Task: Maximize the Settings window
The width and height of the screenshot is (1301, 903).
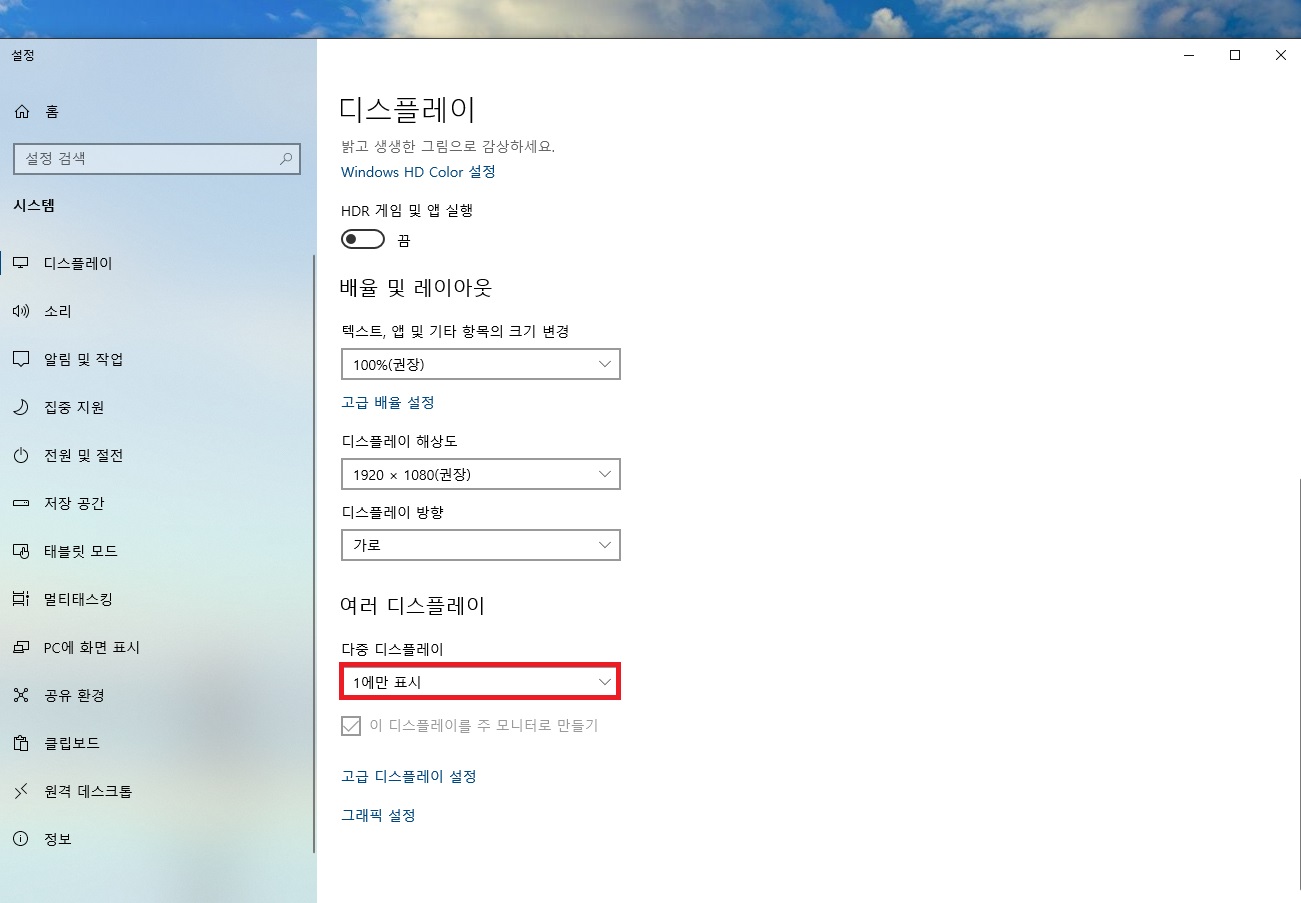Action: coord(1235,56)
